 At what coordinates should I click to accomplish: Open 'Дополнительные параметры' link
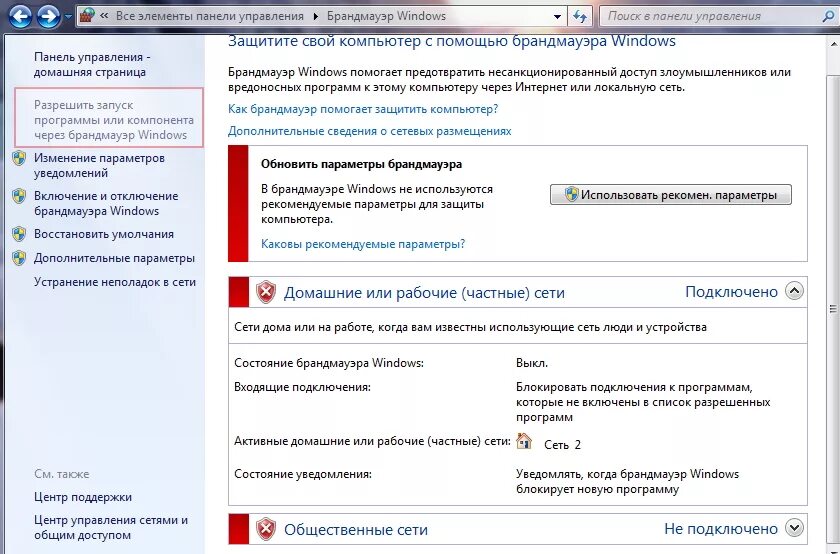coord(114,258)
